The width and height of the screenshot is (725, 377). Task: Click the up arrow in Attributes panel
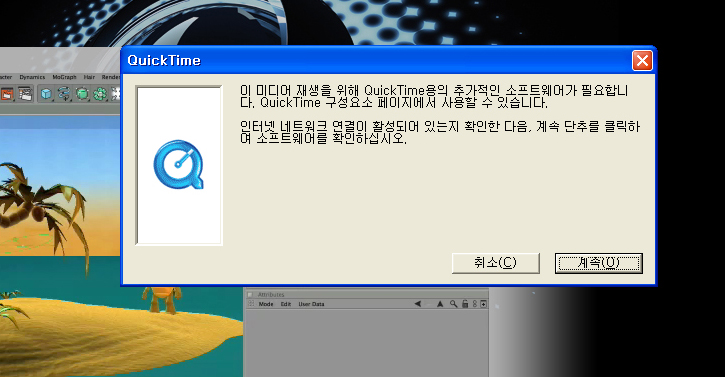coord(440,304)
